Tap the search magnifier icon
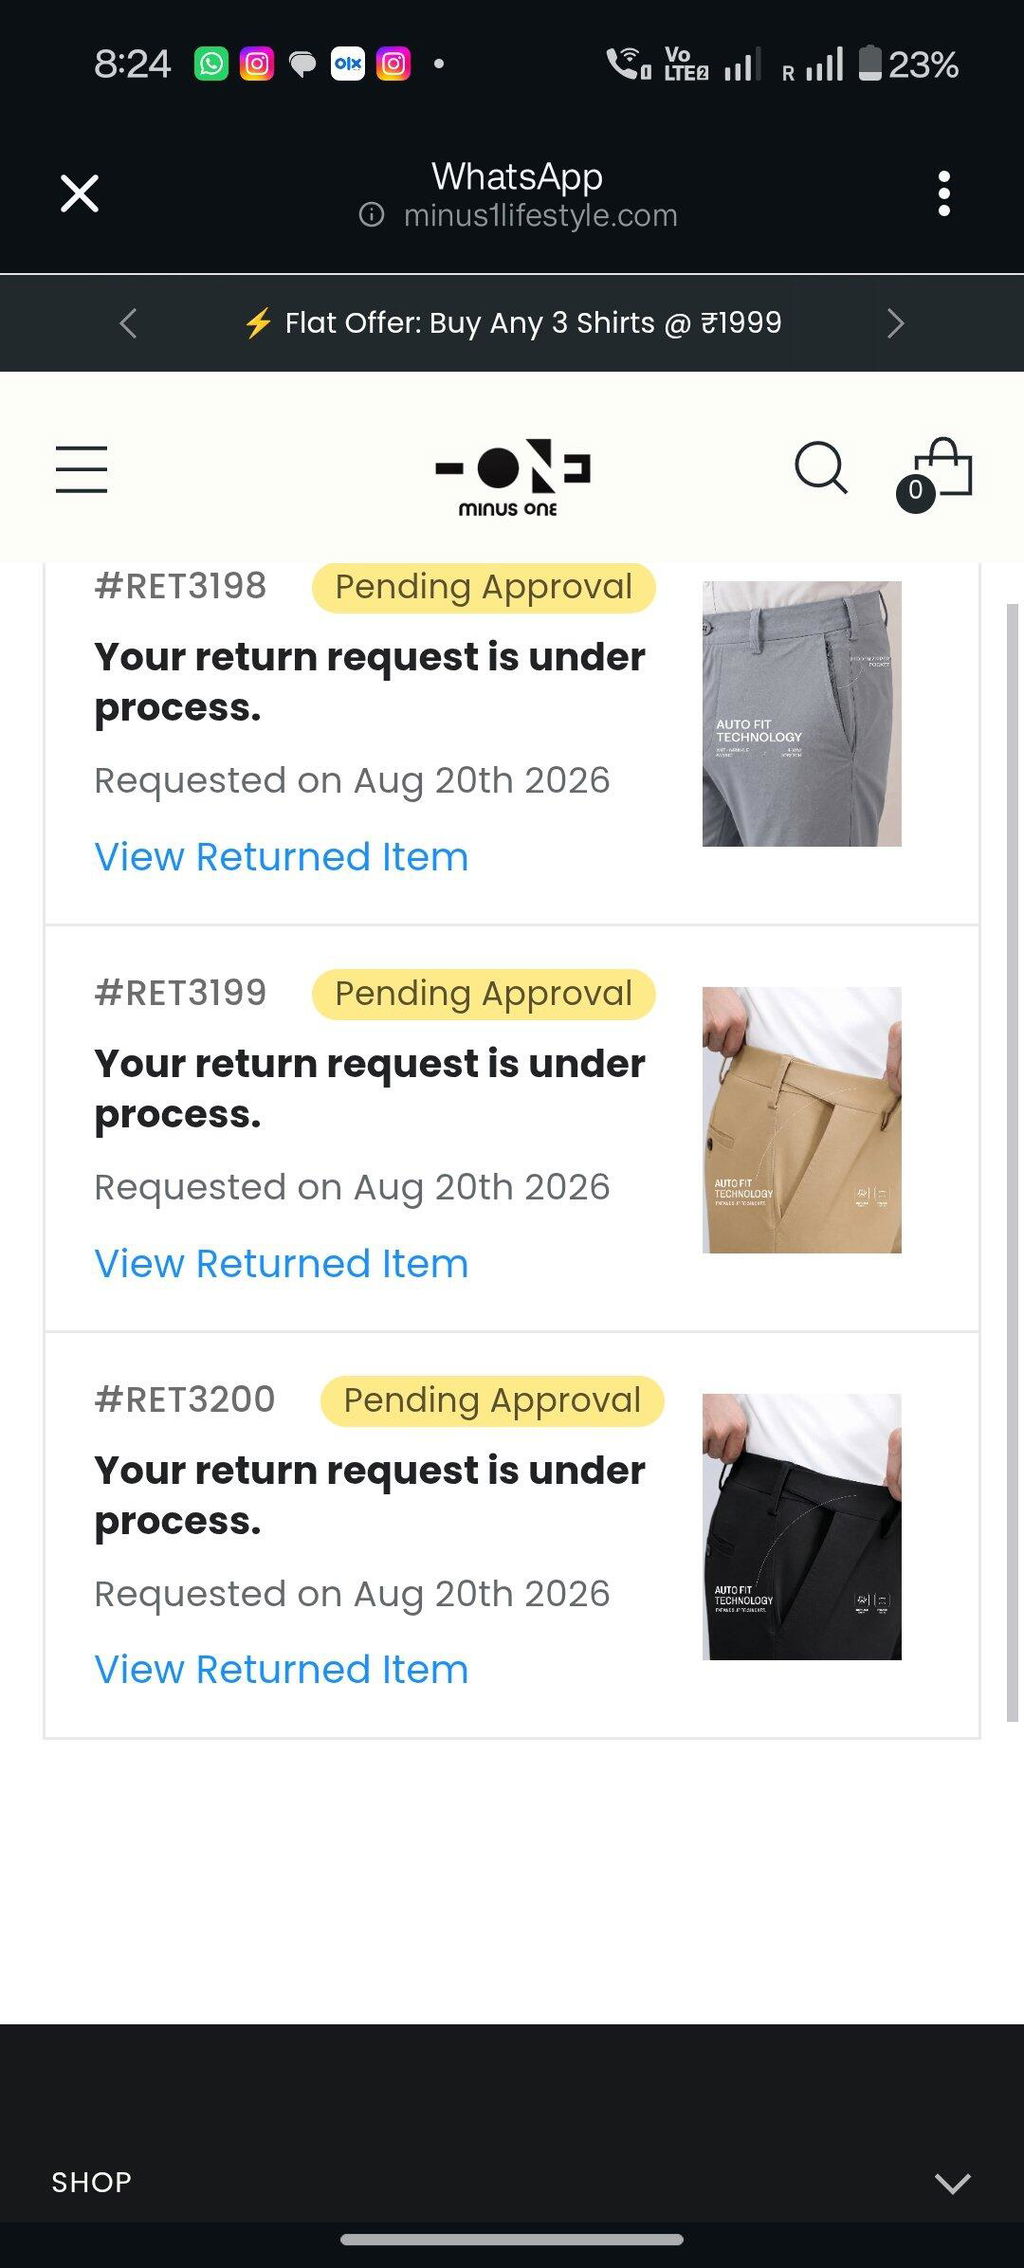 (821, 468)
